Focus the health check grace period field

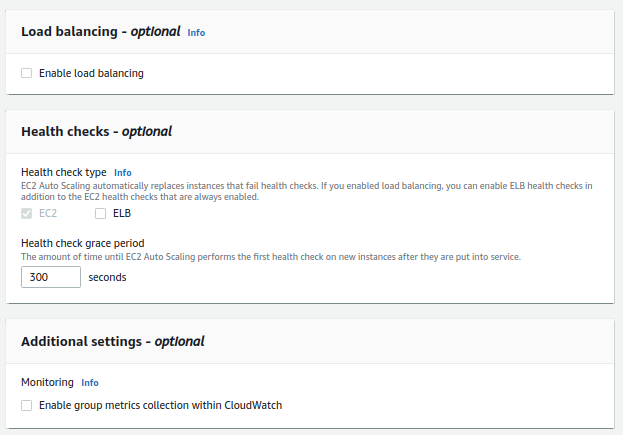click(51, 277)
